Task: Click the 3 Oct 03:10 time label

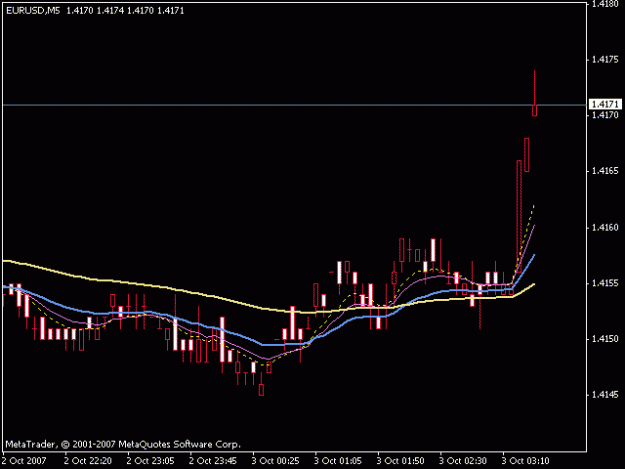Action: [x=526, y=461]
